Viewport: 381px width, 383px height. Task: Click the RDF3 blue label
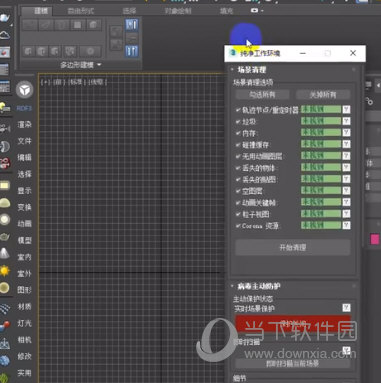point(24,108)
